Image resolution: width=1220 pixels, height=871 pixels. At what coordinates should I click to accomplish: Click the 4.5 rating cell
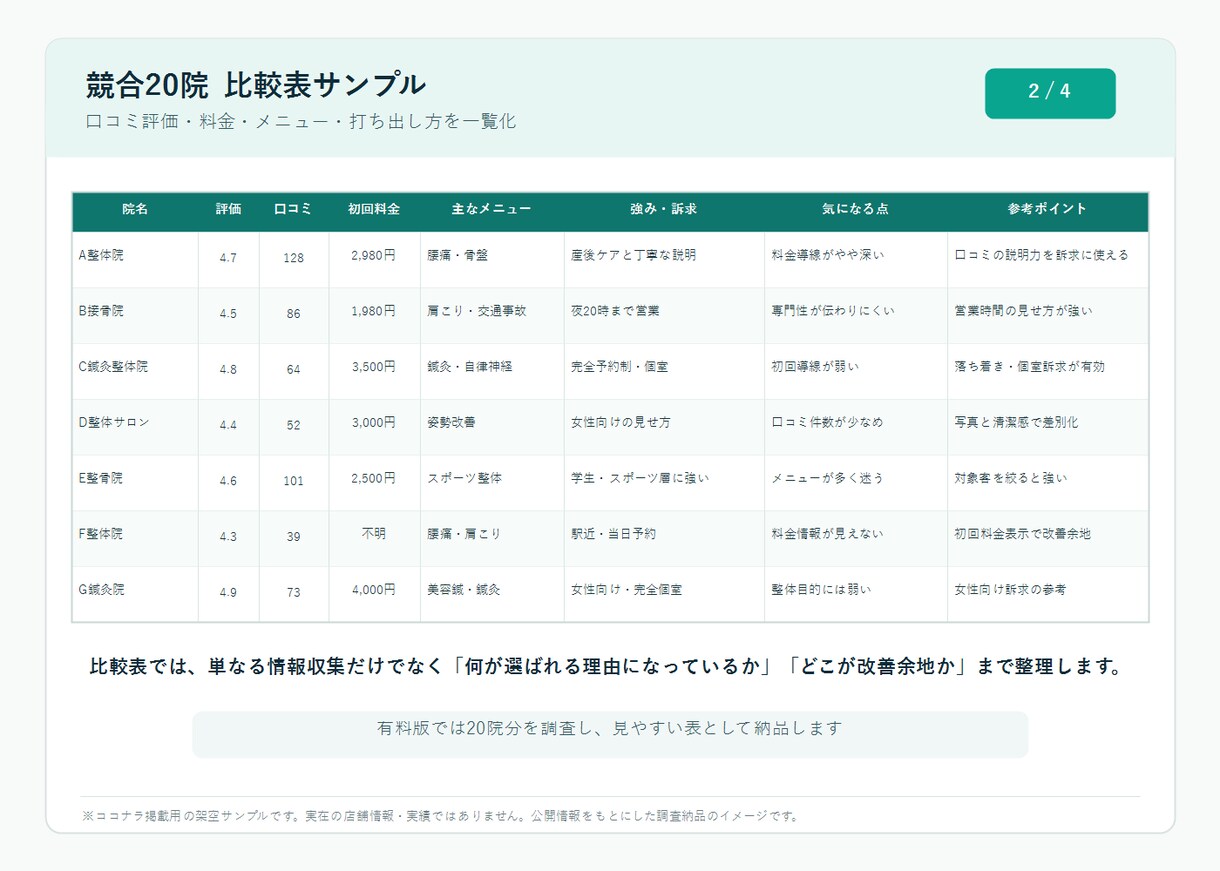[228, 314]
